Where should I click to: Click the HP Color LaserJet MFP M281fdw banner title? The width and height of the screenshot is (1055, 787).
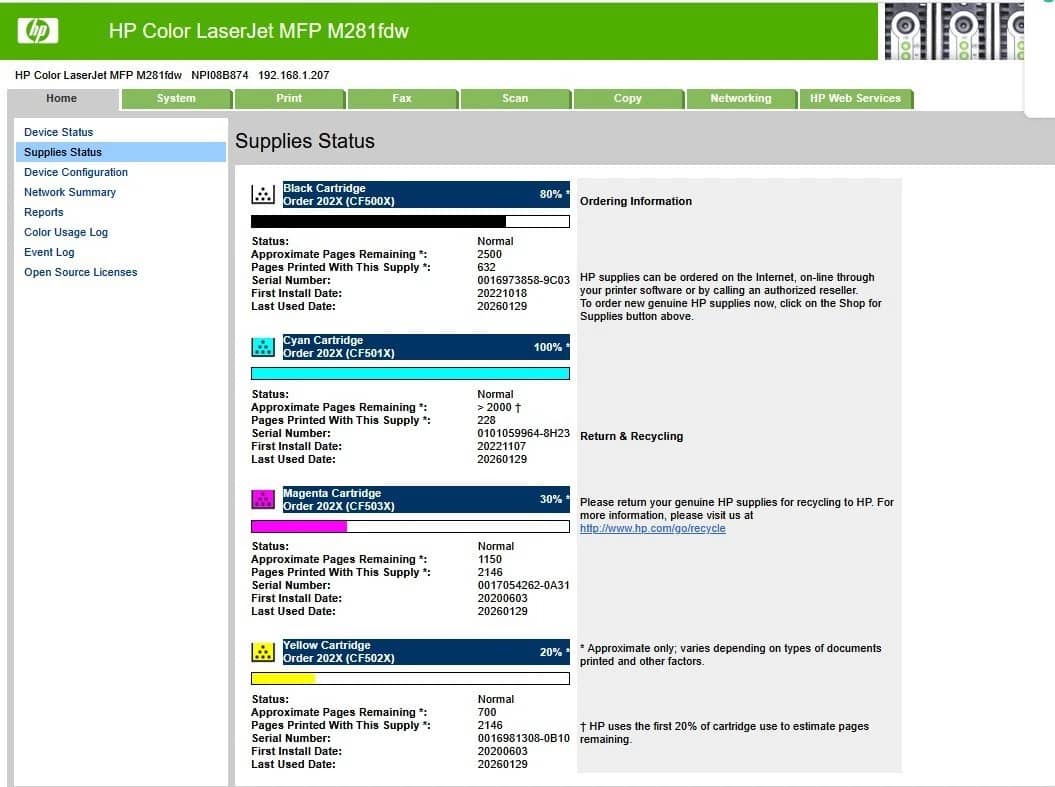click(259, 31)
